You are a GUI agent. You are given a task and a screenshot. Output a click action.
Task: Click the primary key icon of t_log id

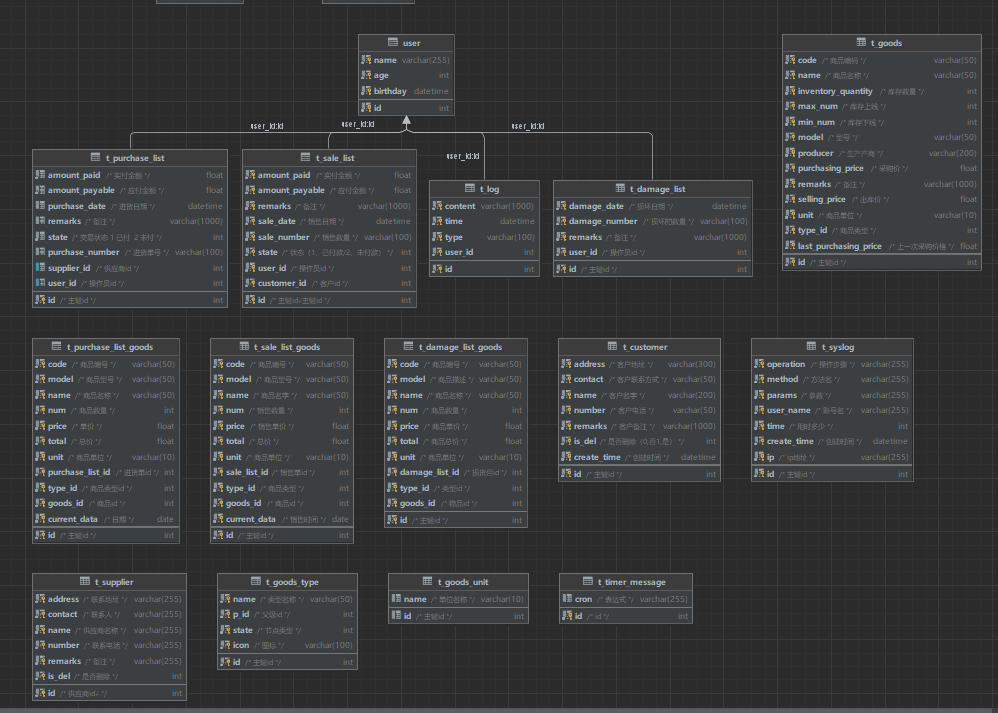(438, 268)
